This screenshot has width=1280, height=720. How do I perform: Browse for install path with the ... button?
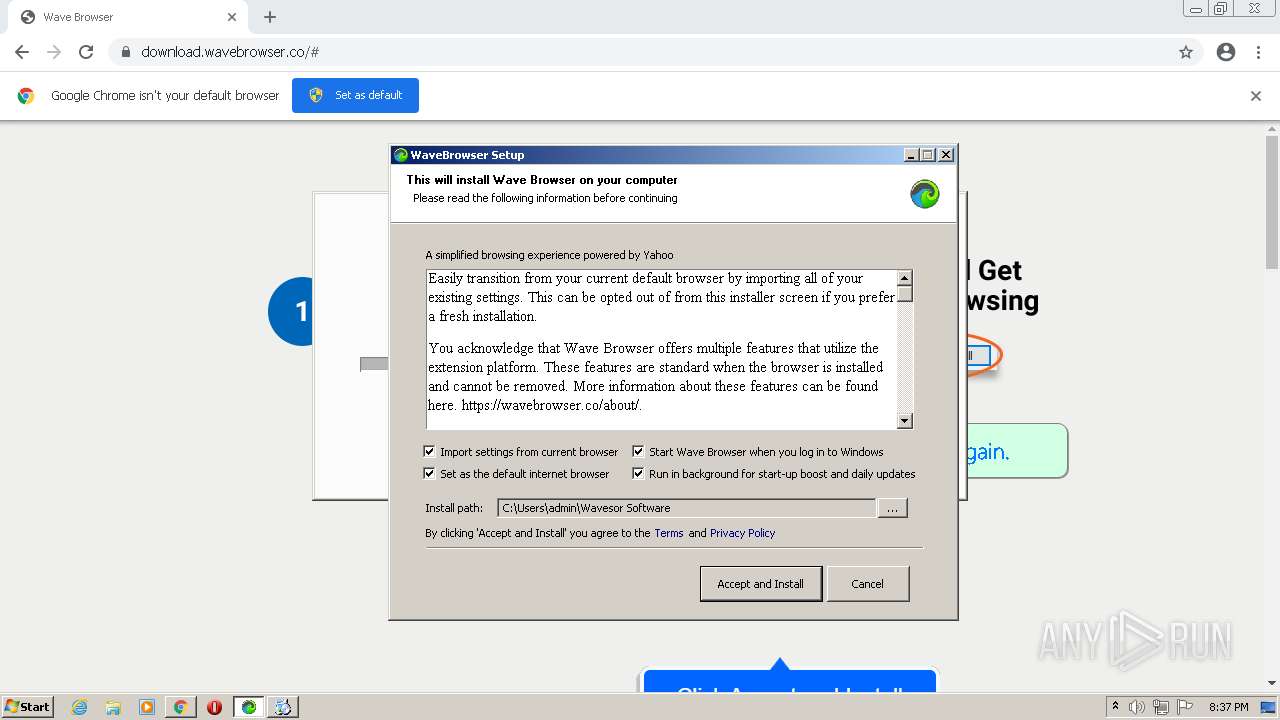(x=892, y=508)
